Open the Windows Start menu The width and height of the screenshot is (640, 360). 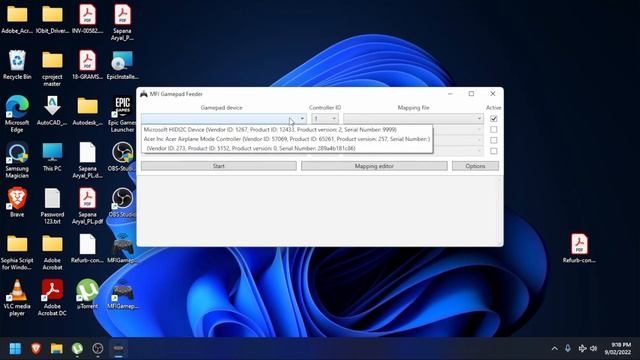[x=15, y=348]
